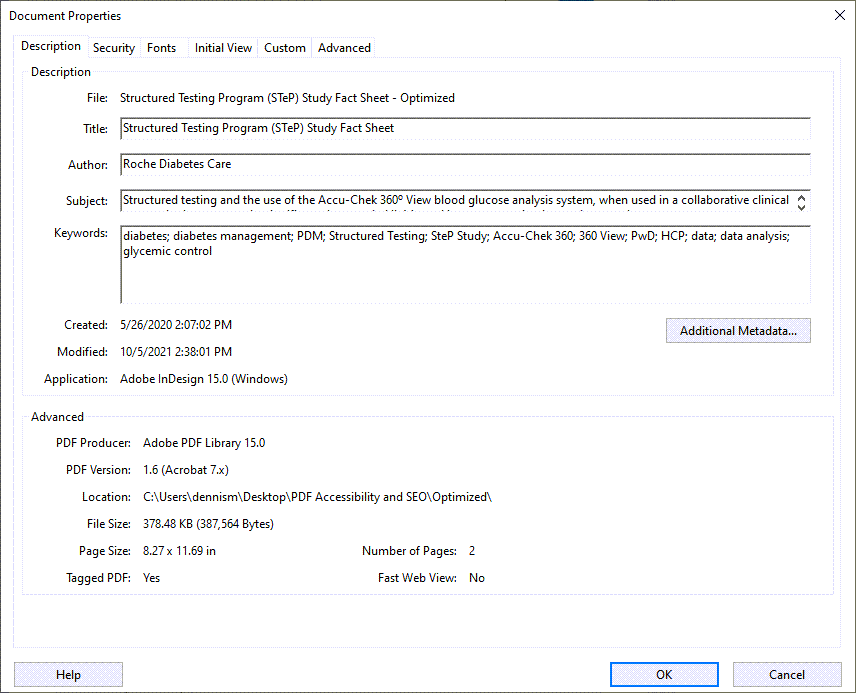Viewport: 856px width, 693px height.
Task: Click the Tagged PDF value Yes
Action: pos(151,578)
